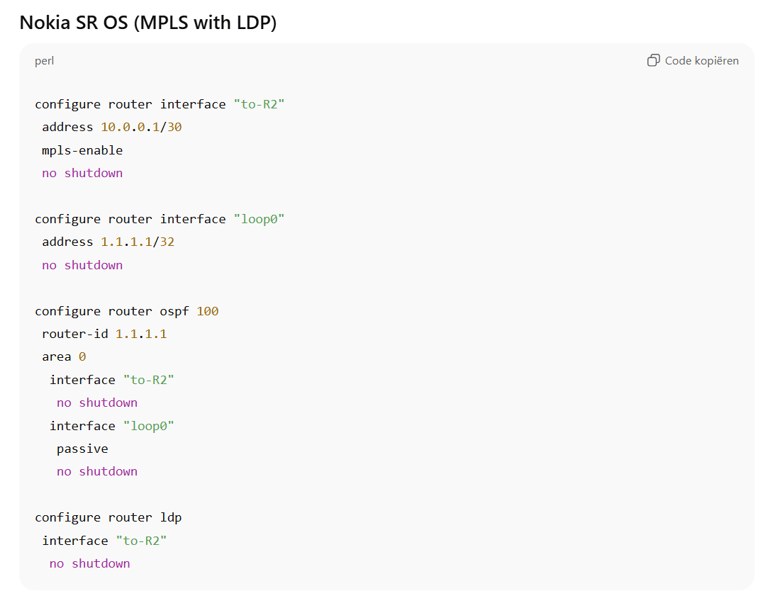Click the router-id 1.1.1.1 line
This screenshot has height=608, width=768.
click(104, 334)
